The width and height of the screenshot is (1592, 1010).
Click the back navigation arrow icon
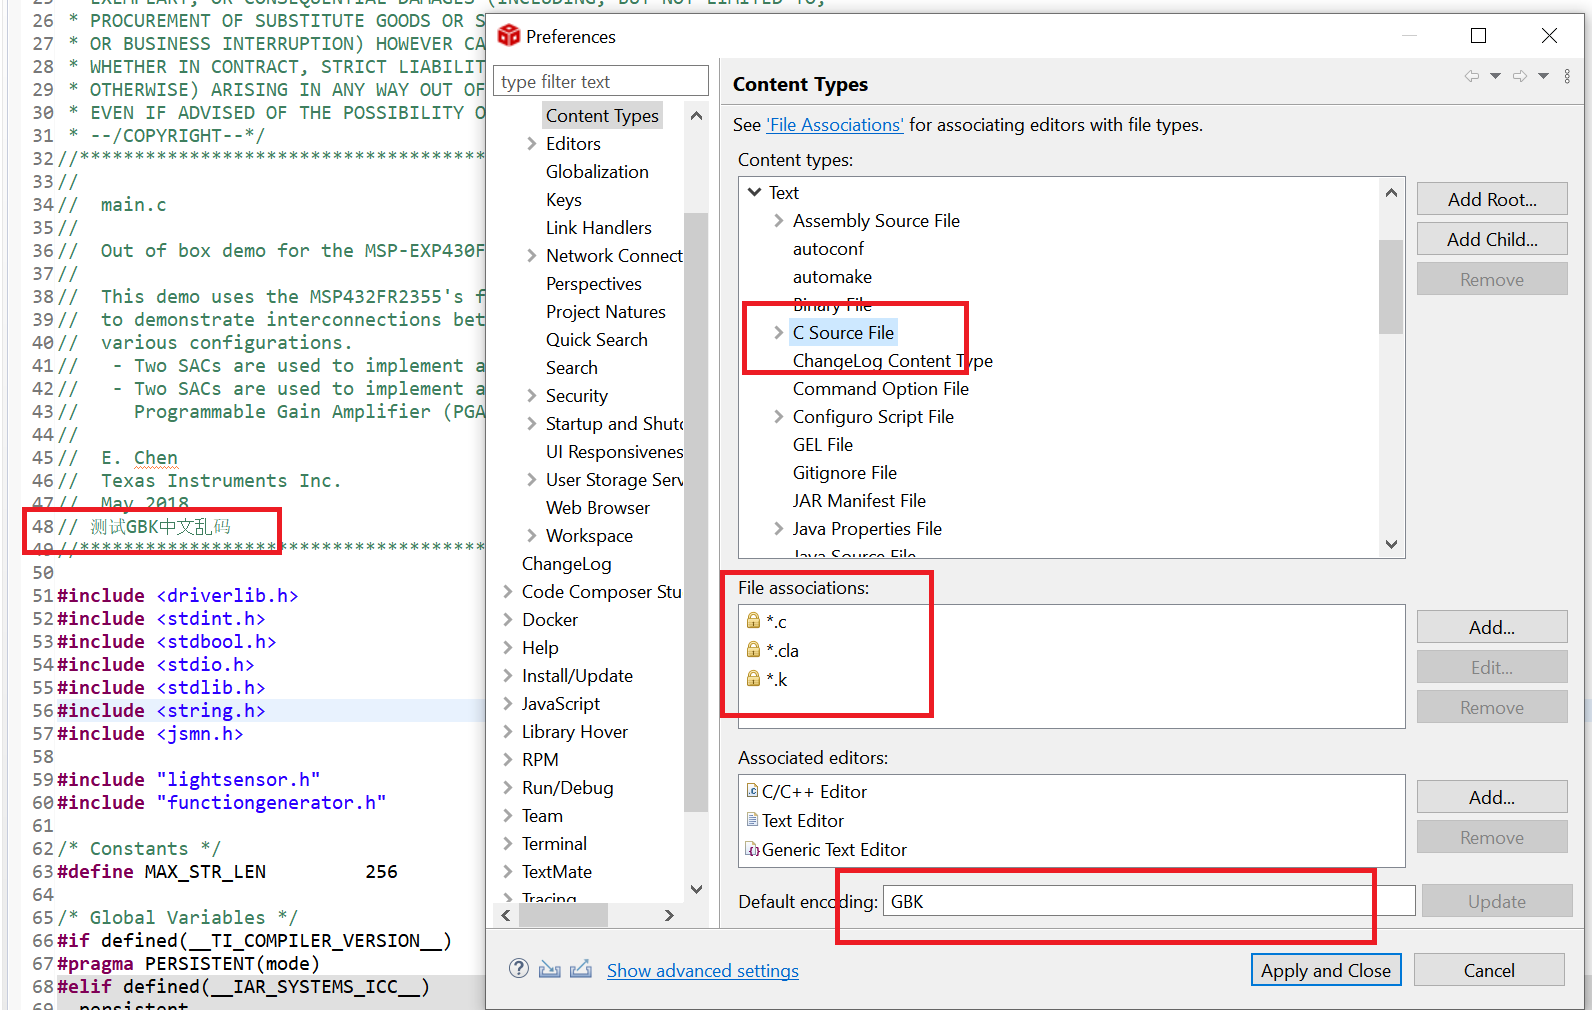pos(1472,76)
